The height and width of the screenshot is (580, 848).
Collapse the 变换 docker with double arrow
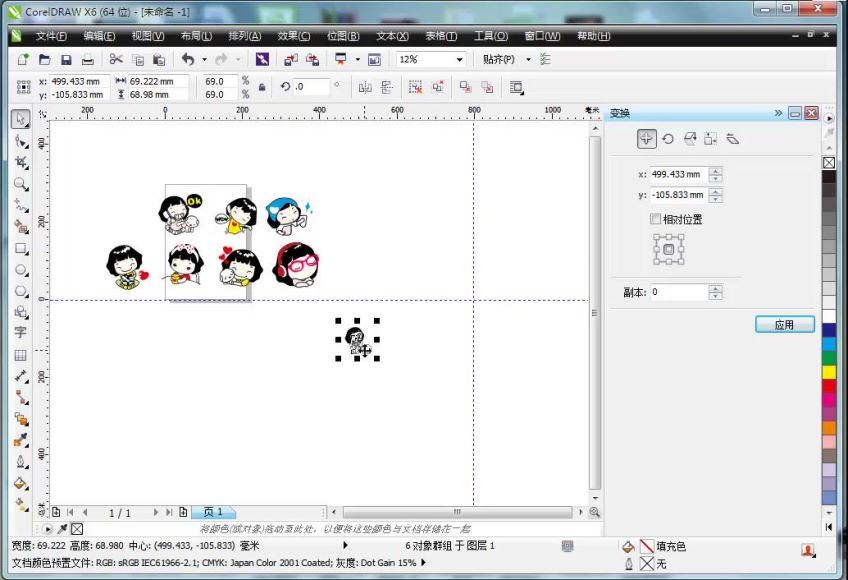(778, 113)
